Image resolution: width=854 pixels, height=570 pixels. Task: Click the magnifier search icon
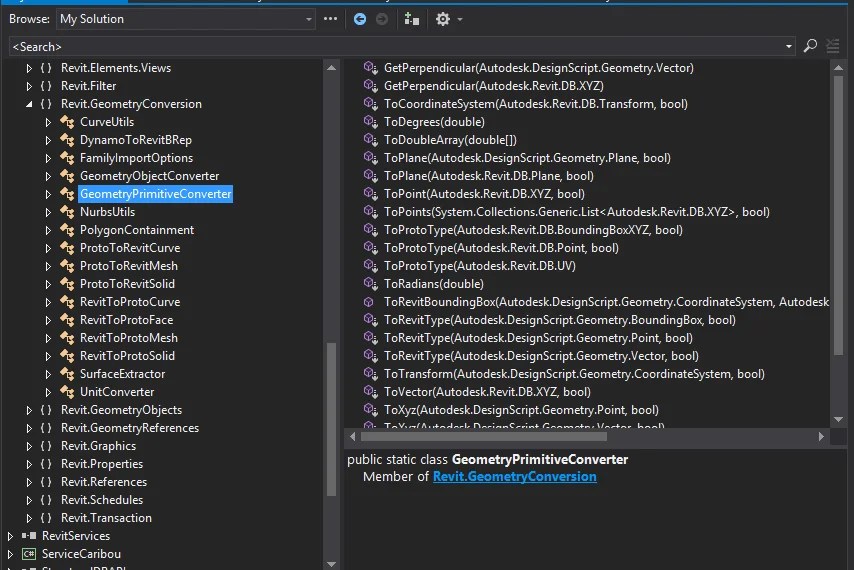pyautogui.click(x=810, y=46)
